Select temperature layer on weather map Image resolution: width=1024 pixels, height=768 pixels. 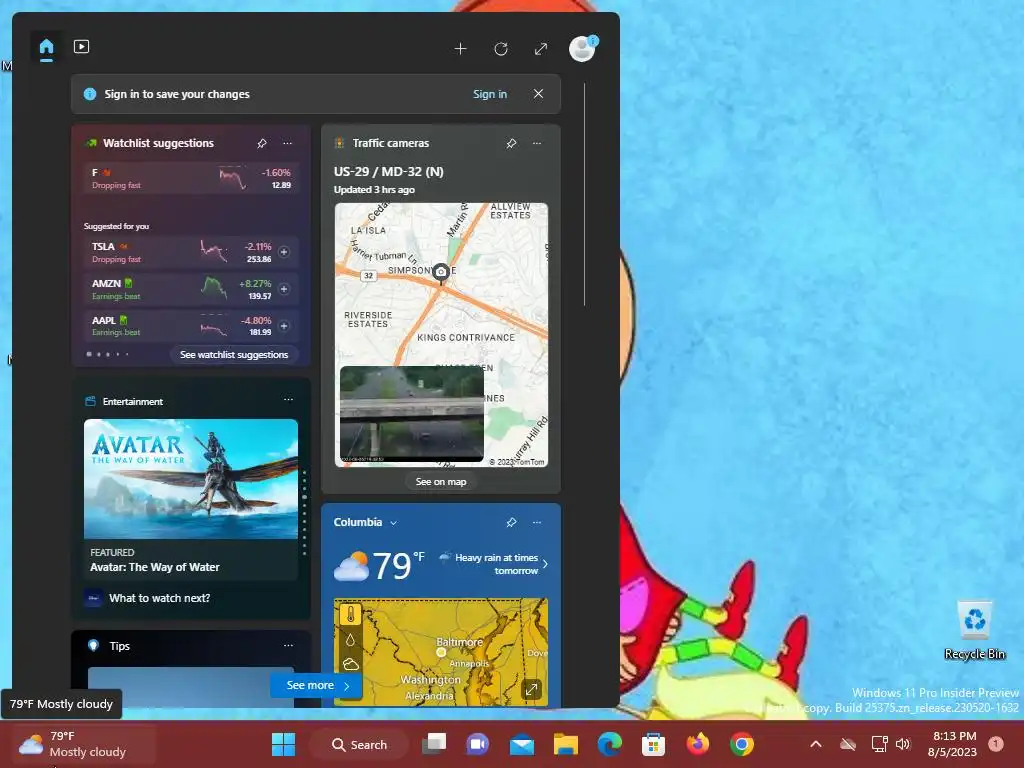click(x=350, y=615)
